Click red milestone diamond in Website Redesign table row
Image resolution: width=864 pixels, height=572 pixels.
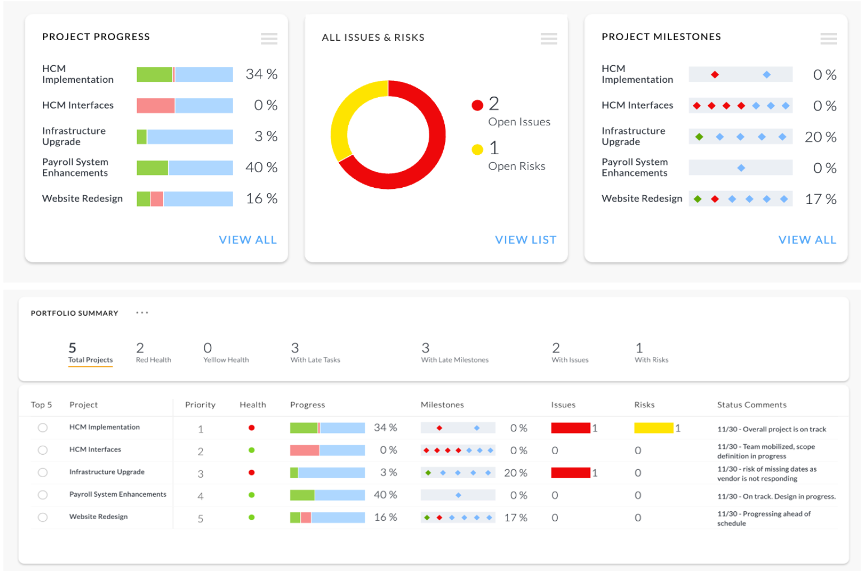click(439, 517)
